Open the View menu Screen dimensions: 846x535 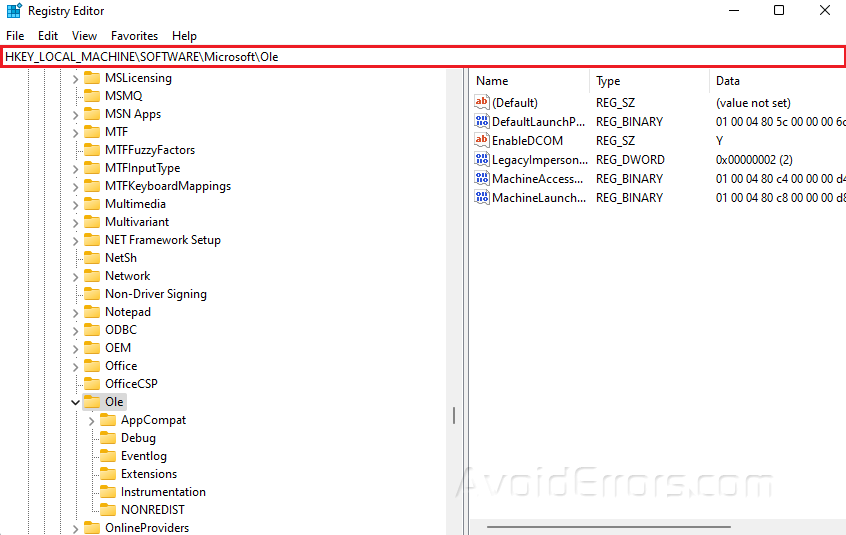click(84, 36)
